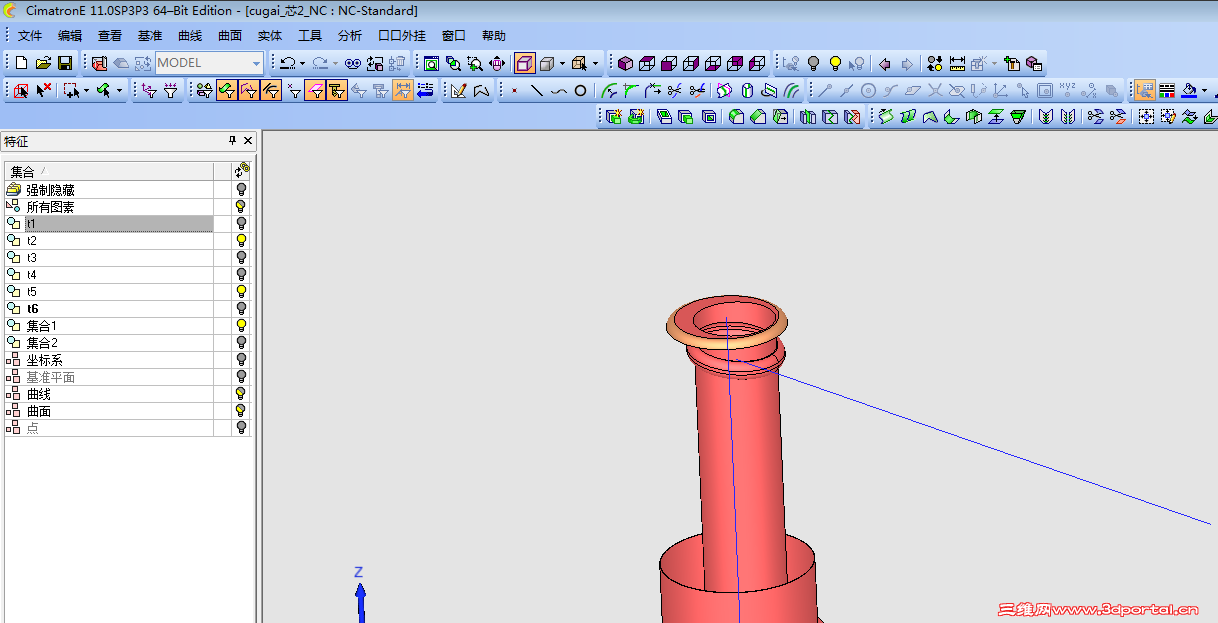Select the t1 set row

tap(109, 224)
